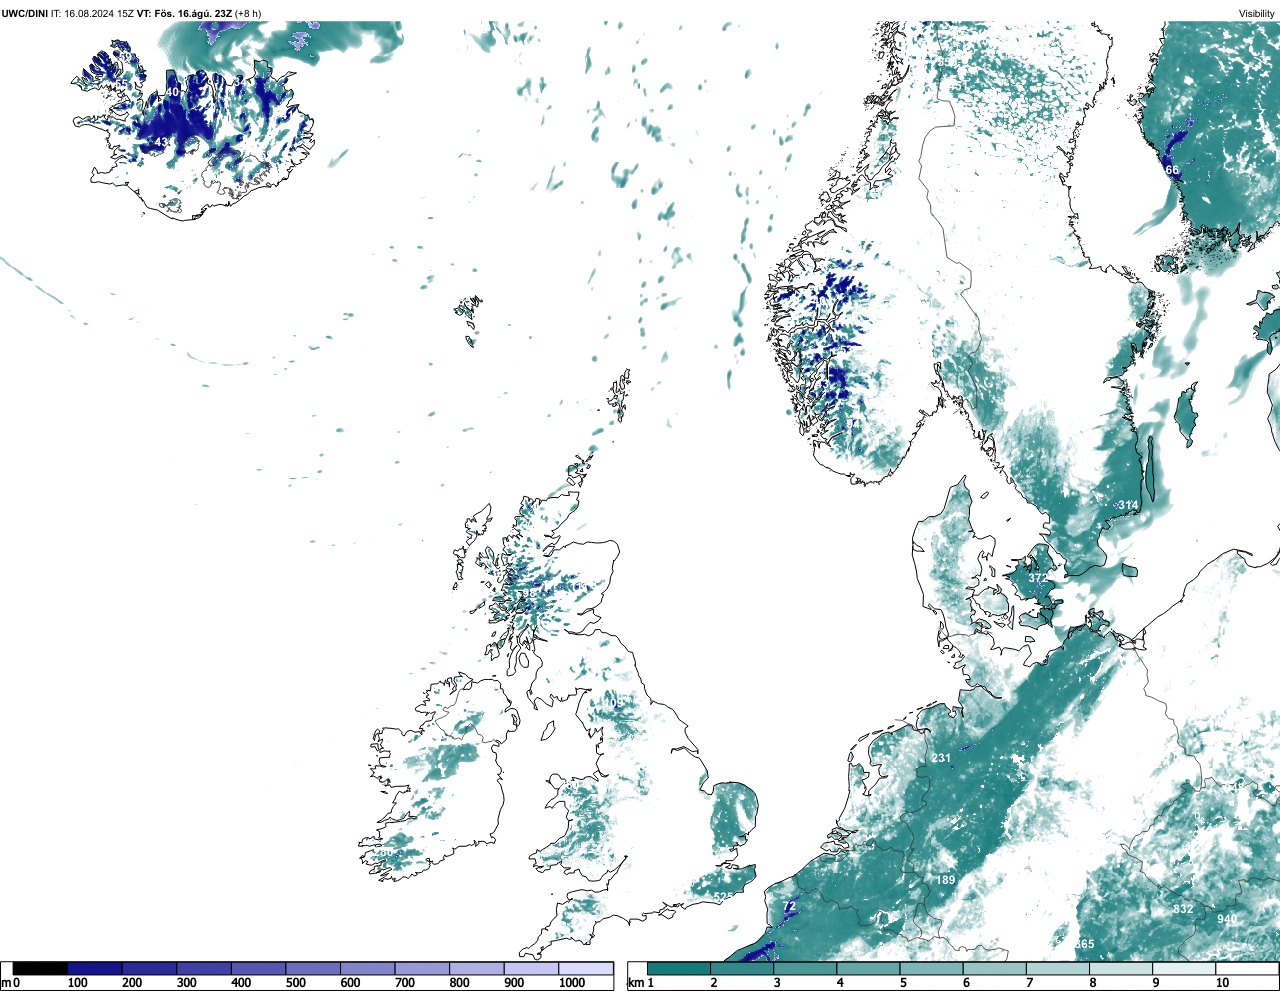Click the 400–500 m purple legend swatch

point(258,968)
